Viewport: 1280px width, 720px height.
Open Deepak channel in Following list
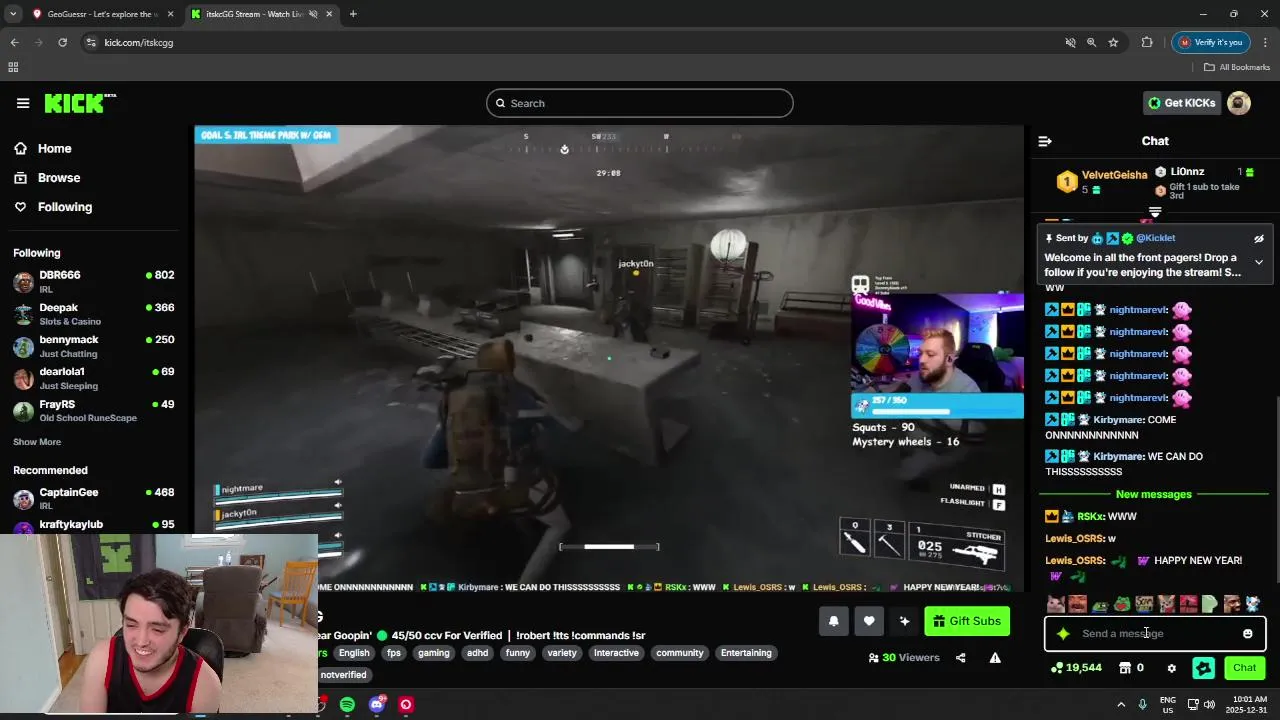pos(94,314)
